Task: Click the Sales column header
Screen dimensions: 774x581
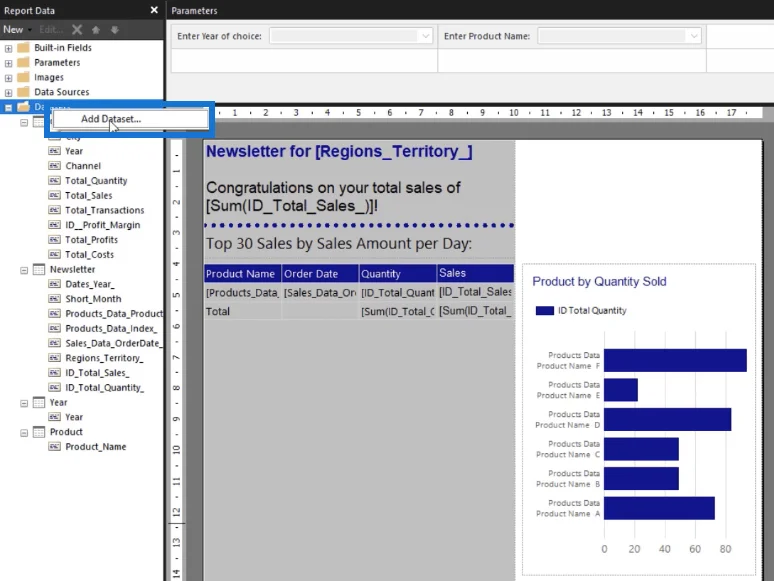Action: point(475,273)
